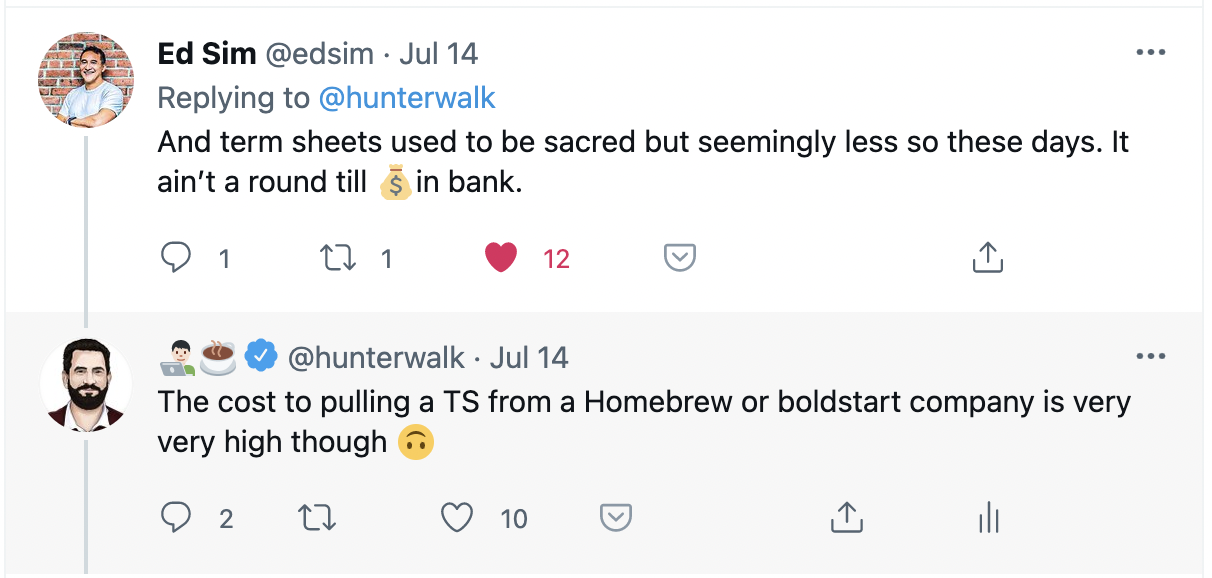Click the @hunterwalk handle on second tweet
The width and height of the screenshot is (1212, 578).
tap(377, 357)
